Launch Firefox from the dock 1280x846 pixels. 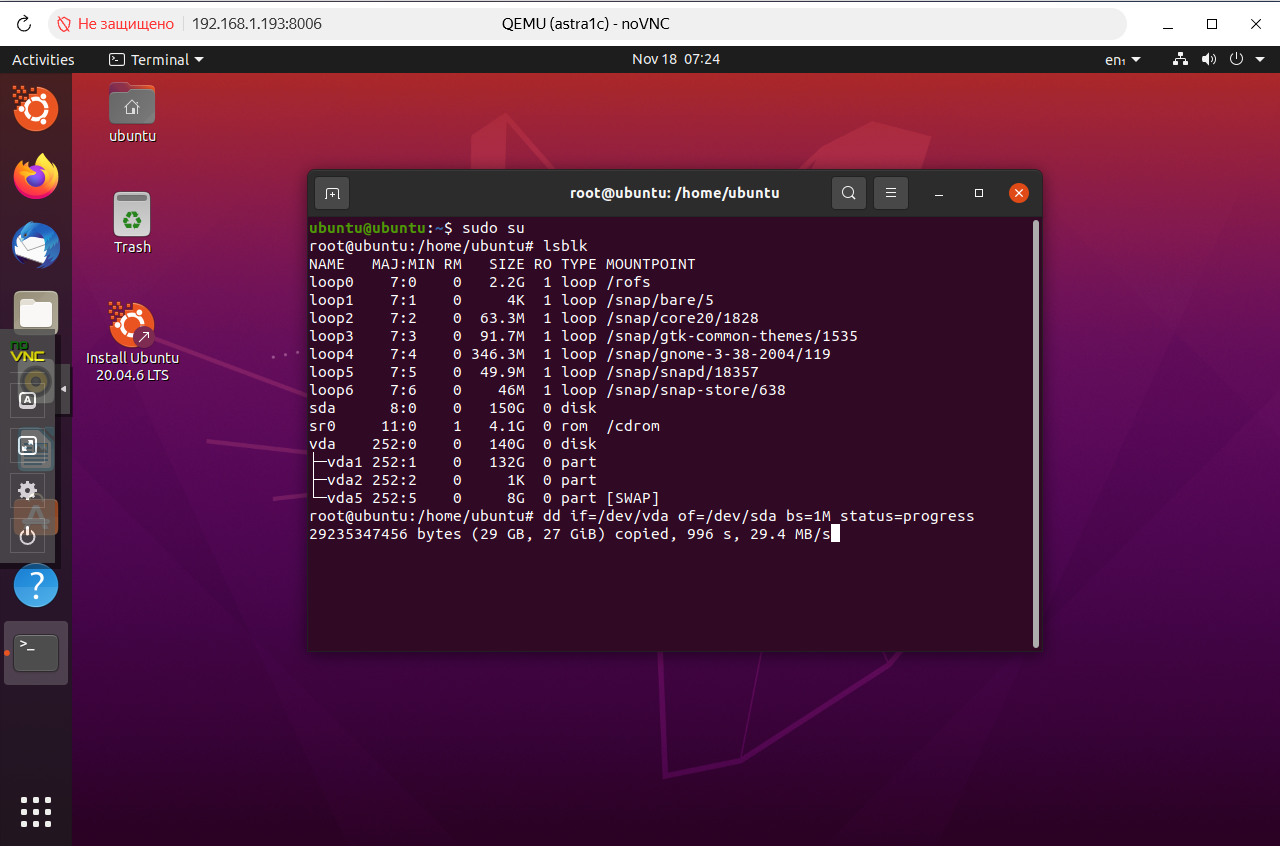[36, 177]
